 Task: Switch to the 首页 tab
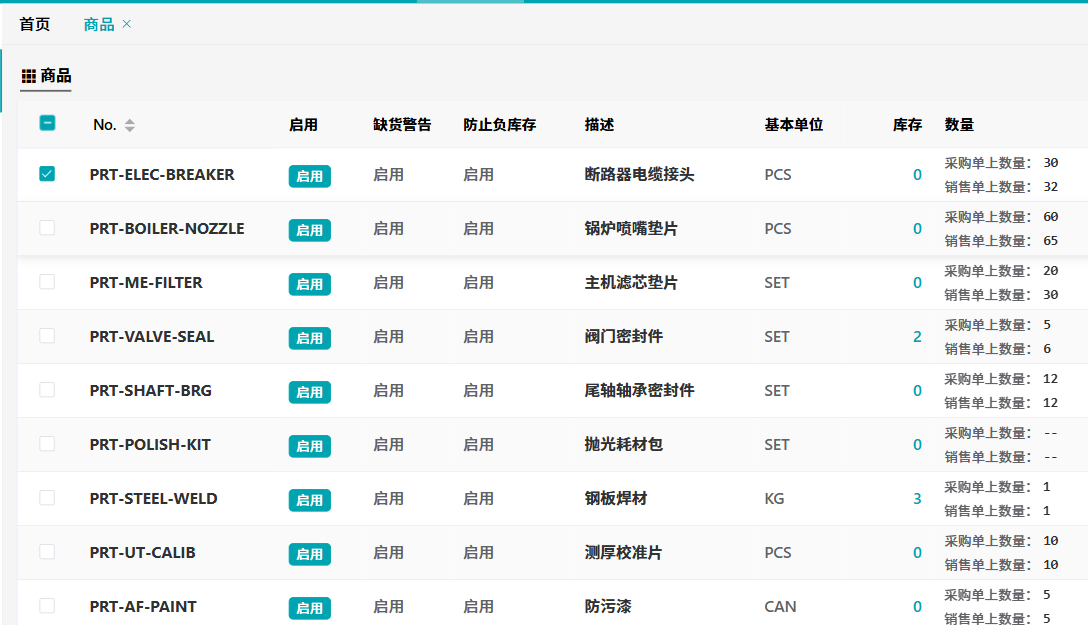click(x=35, y=24)
